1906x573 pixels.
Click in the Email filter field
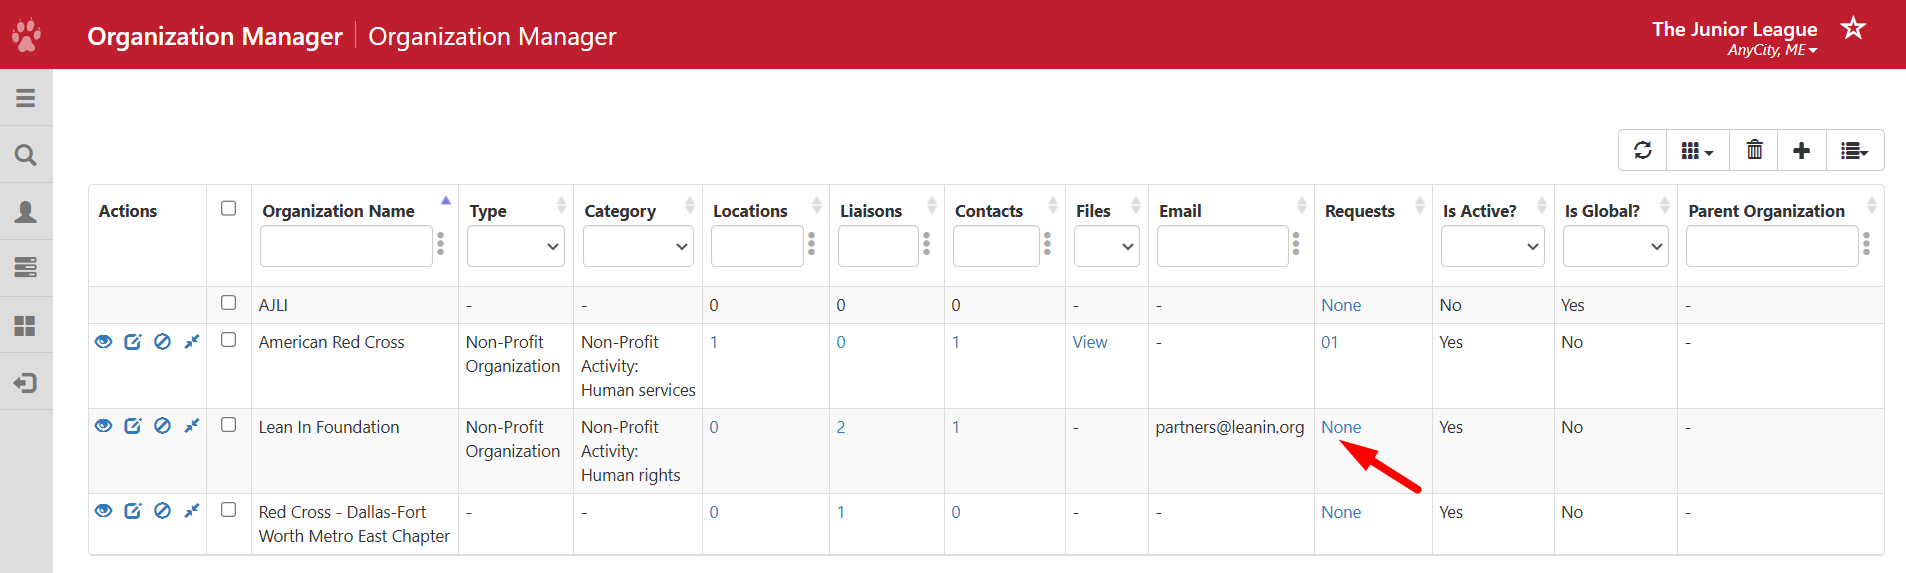pyautogui.click(x=1222, y=246)
